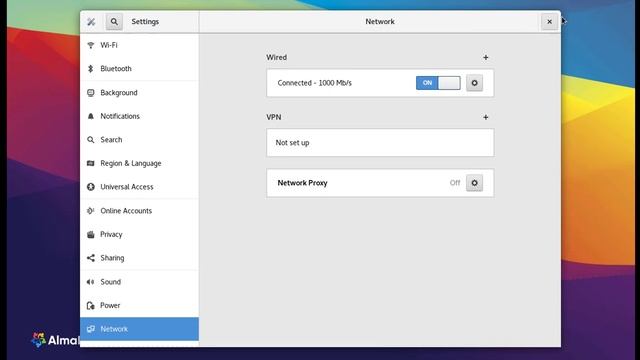Click the Power battery icon
640x360 pixels.
[x=91, y=305]
